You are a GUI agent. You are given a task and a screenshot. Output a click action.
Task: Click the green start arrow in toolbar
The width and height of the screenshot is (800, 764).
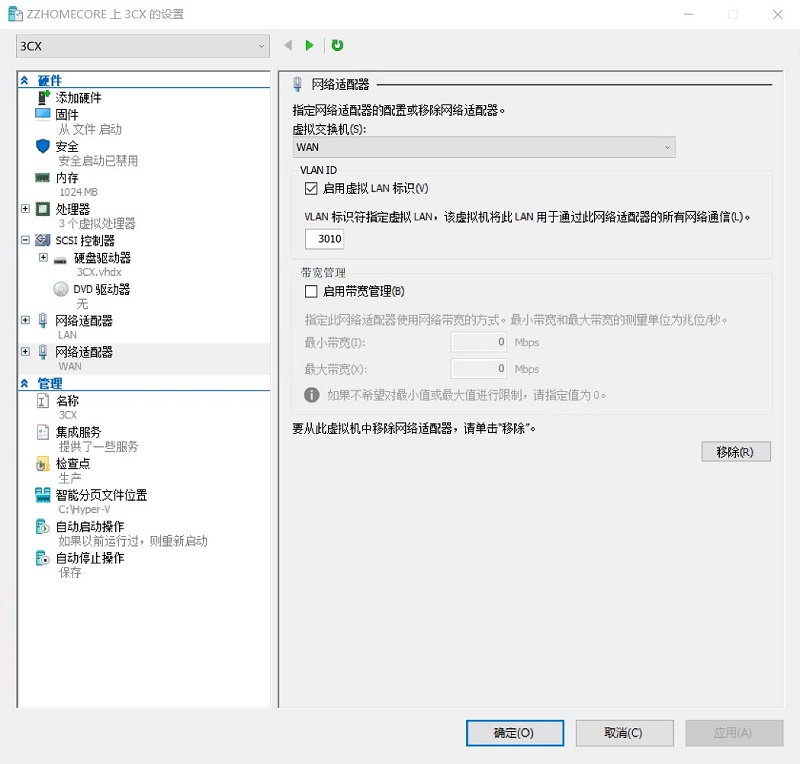[x=310, y=45]
